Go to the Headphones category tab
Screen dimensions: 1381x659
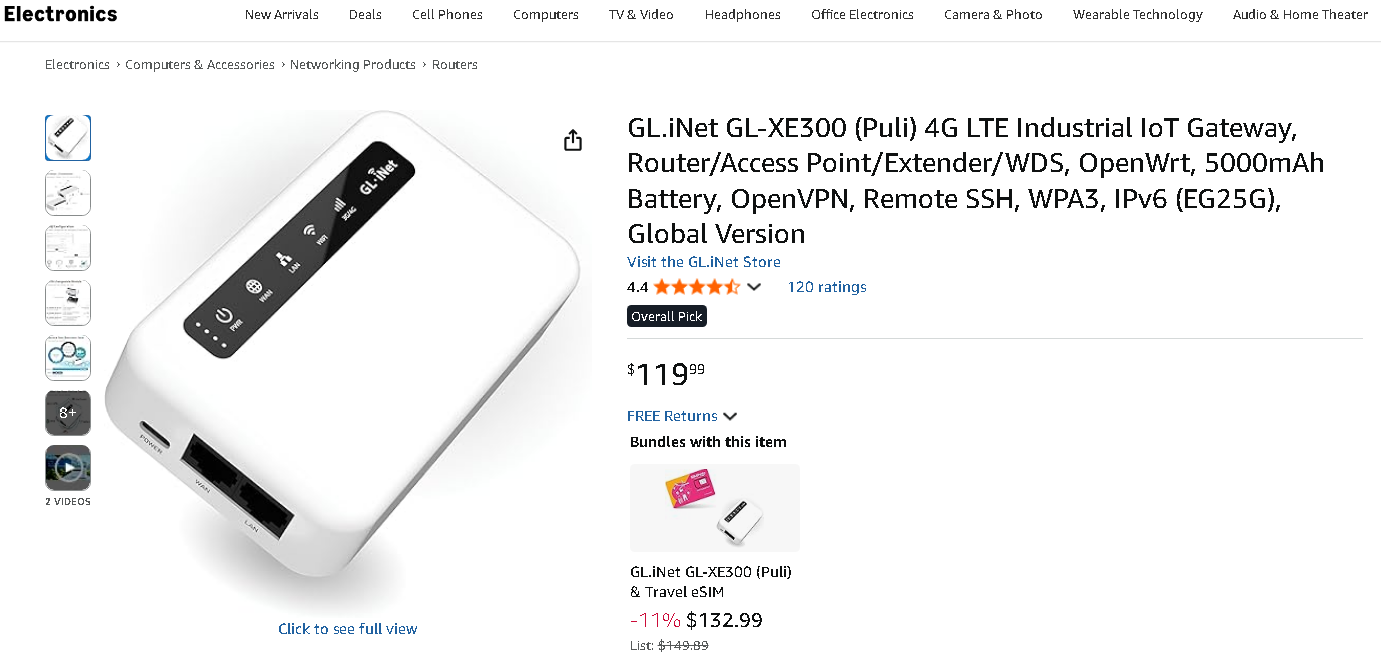[742, 15]
